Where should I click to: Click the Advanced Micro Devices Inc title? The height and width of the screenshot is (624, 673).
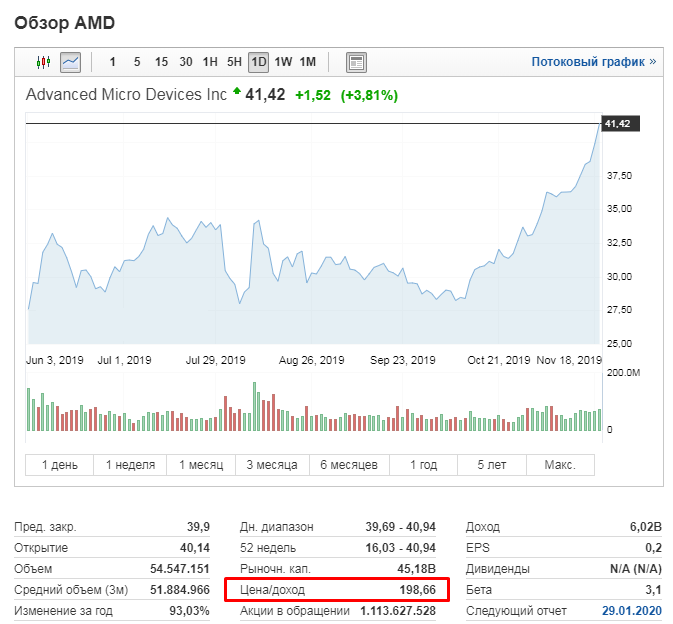126,94
